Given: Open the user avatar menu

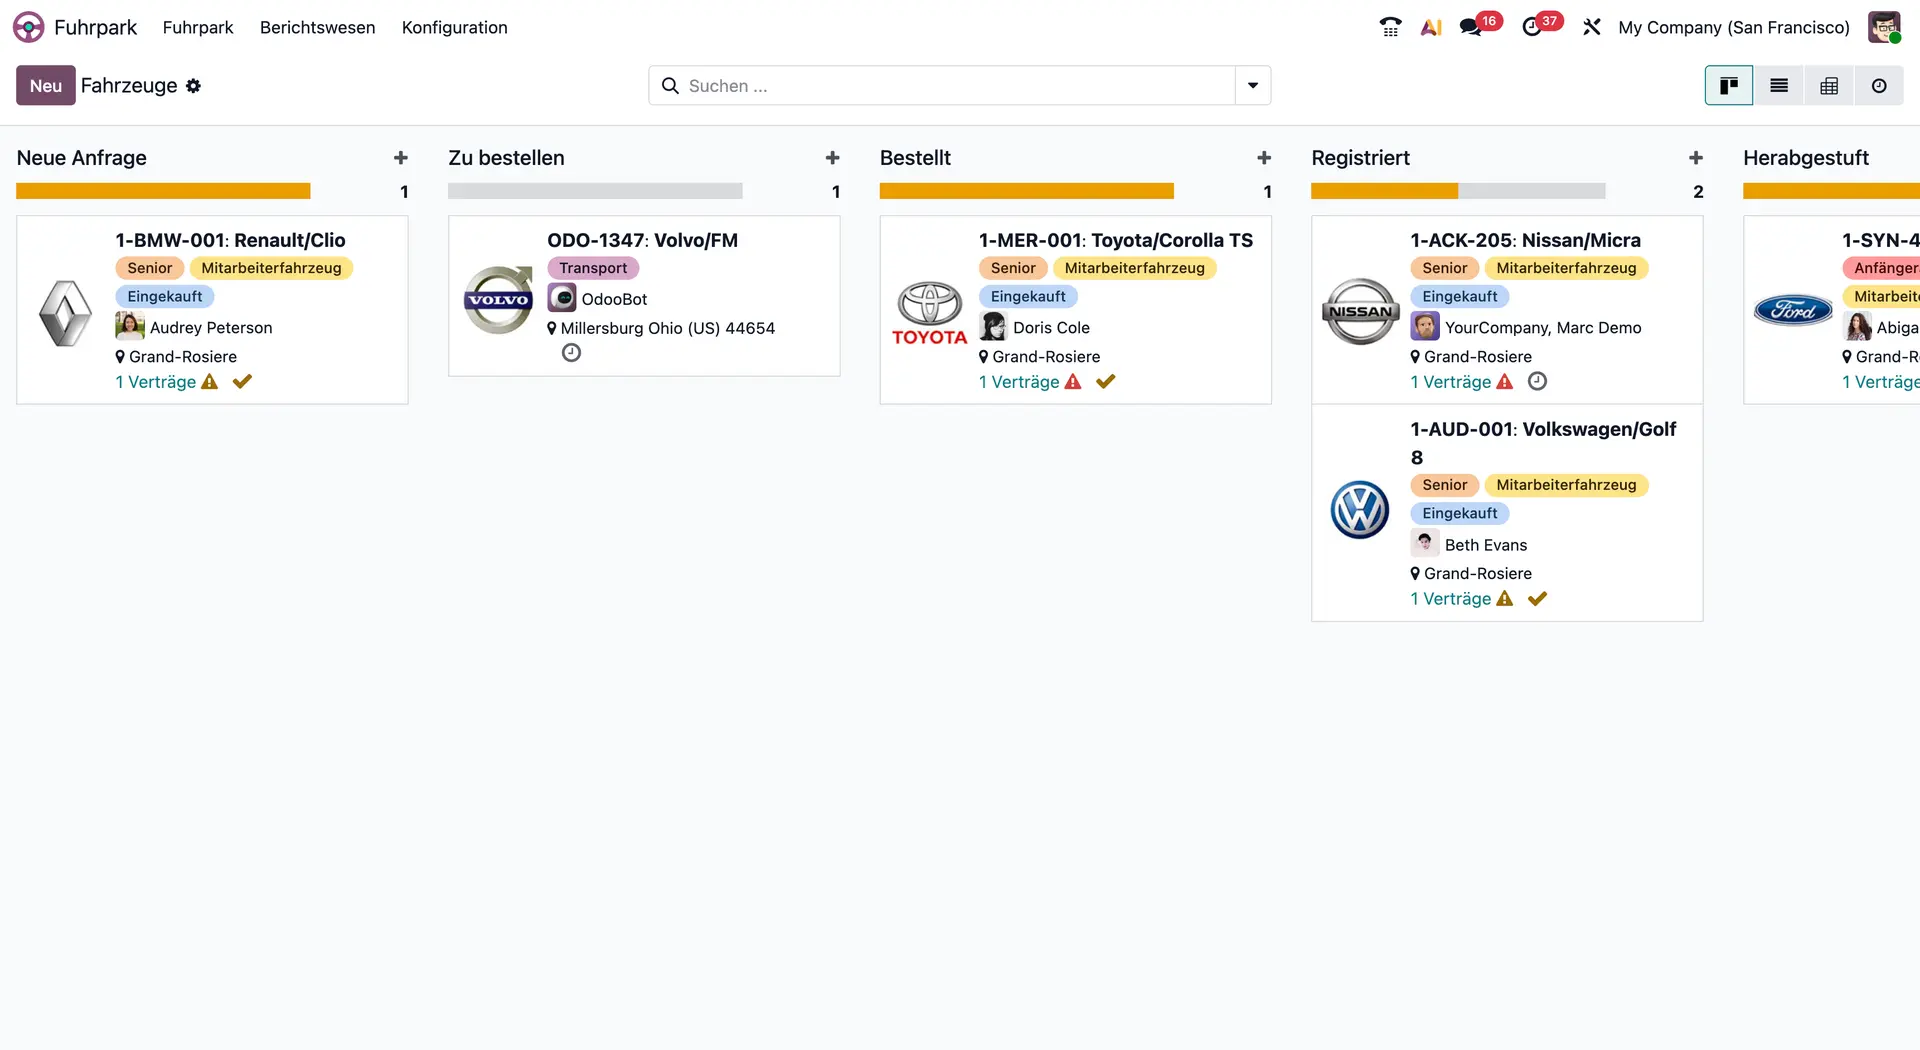Looking at the screenshot, I should 1884,27.
